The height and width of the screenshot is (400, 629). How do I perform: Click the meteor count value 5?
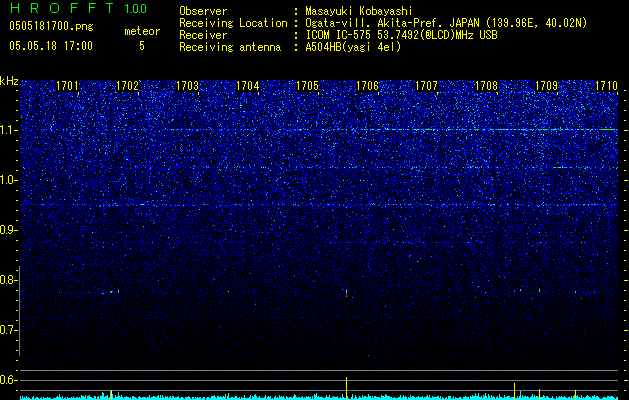pos(142,46)
